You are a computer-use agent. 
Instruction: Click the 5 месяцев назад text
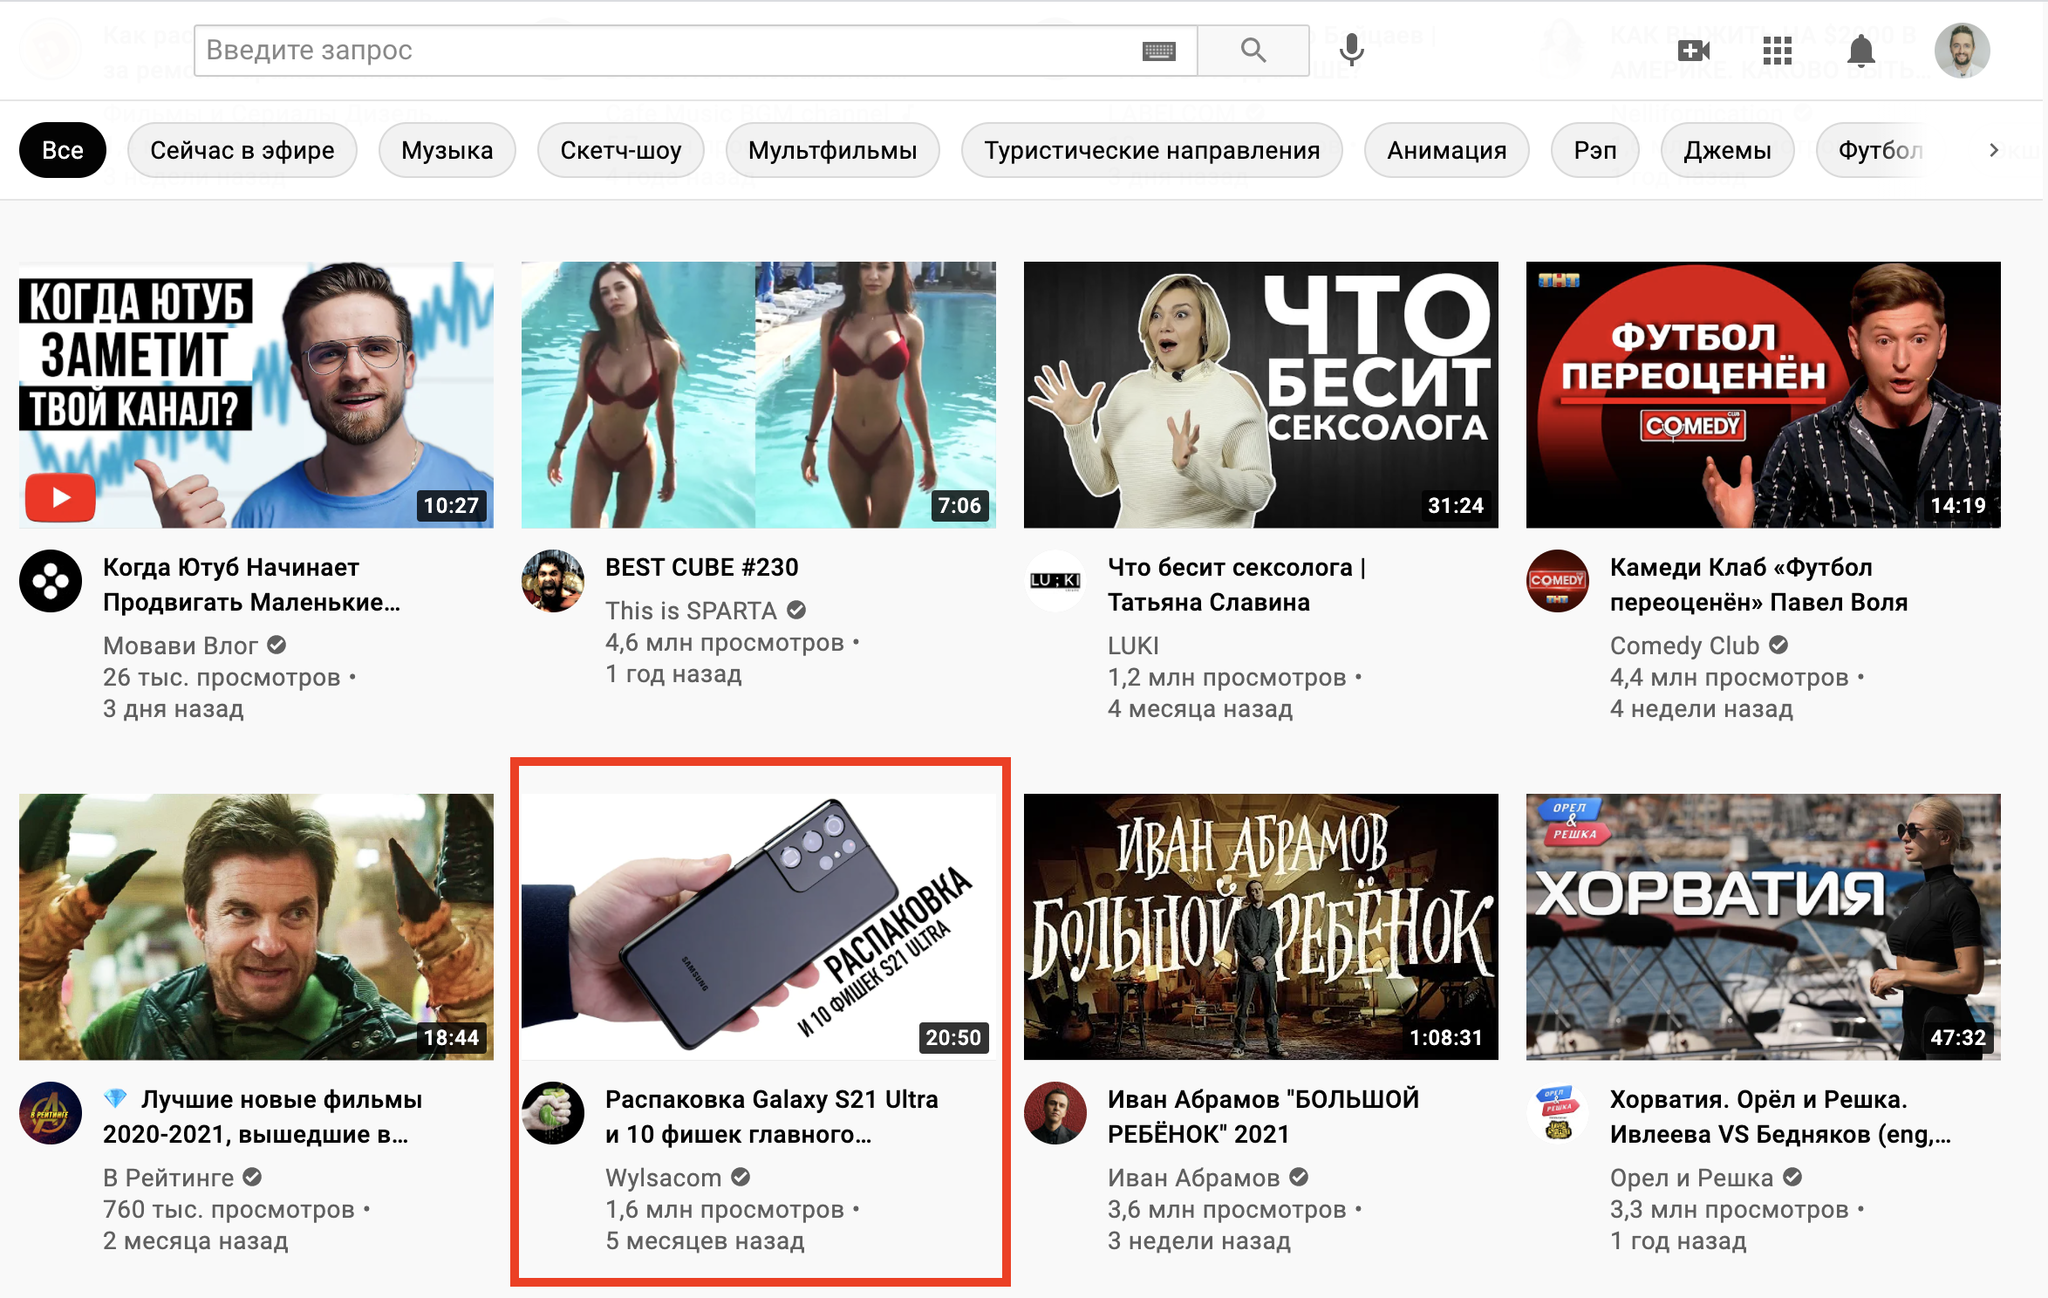(705, 1241)
